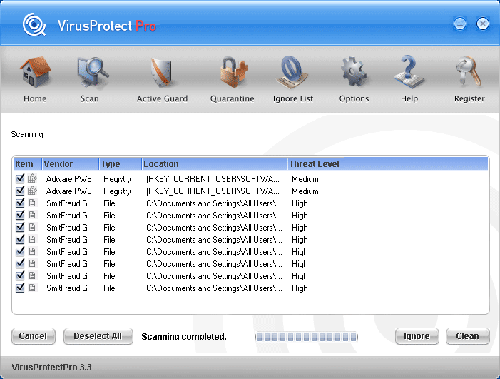Open the Ignore List icon
Image resolution: width=500 pixels, height=379 pixels.
pyautogui.click(x=292, y=72)
